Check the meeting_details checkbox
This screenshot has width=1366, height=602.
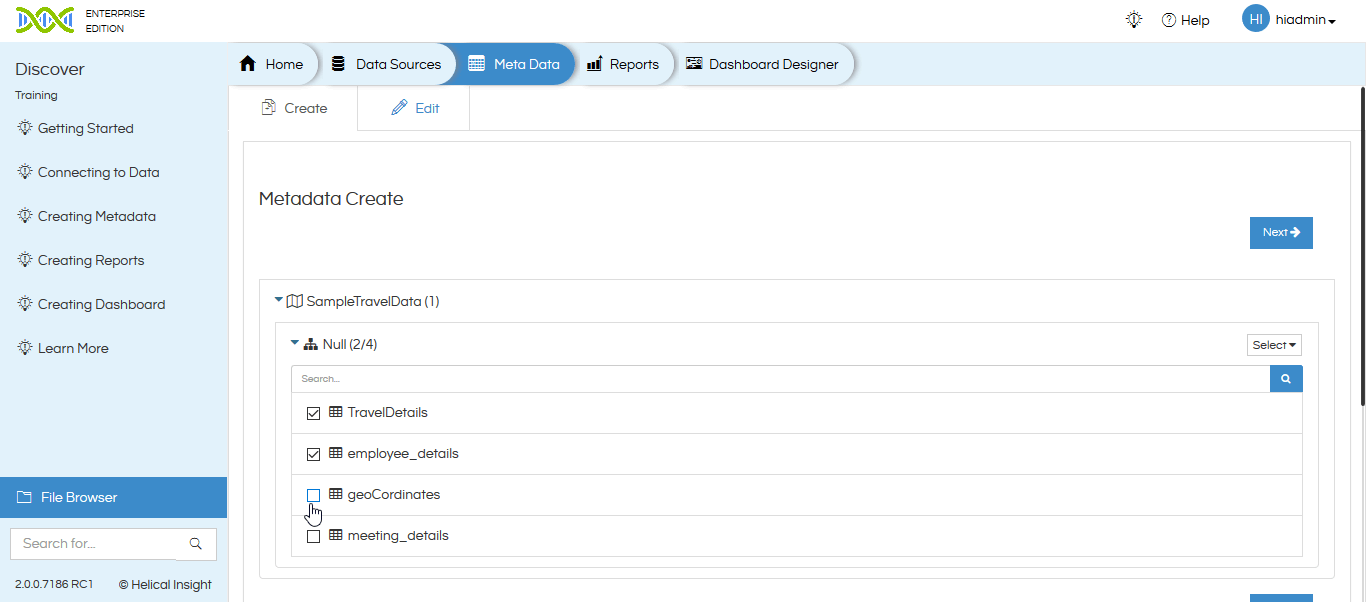pyautogui.click(x=314, y=536)
